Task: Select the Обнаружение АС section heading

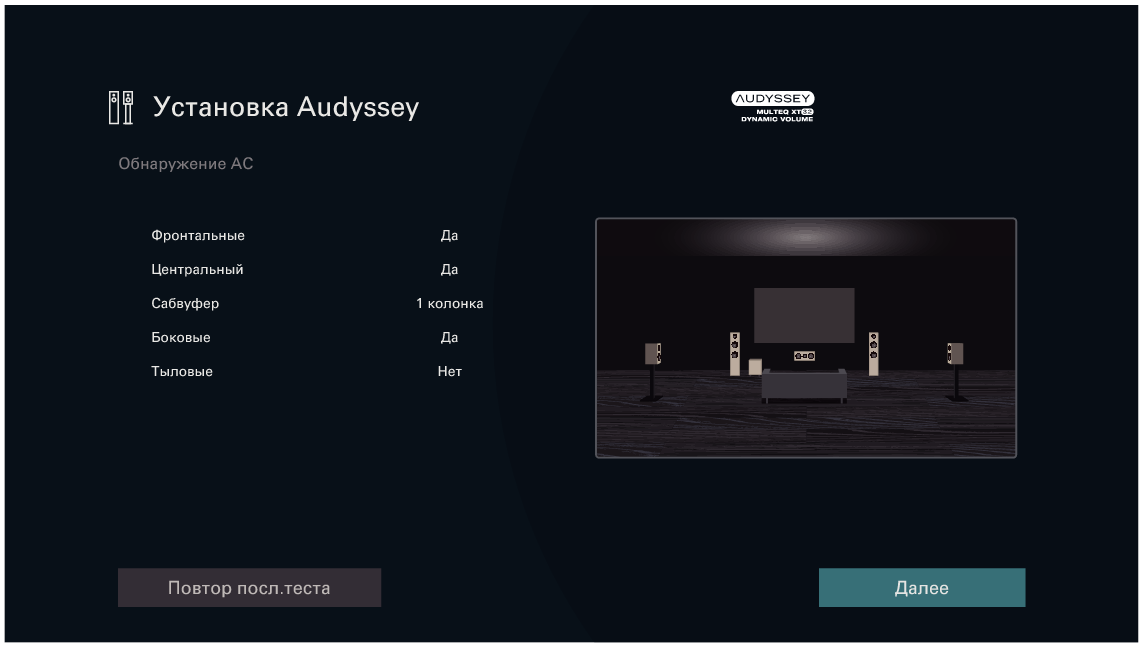Action: coord(185,163)
